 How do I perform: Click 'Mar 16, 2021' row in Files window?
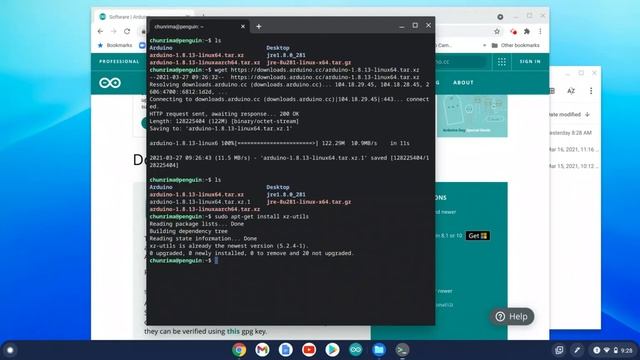[x=575, y=149]
